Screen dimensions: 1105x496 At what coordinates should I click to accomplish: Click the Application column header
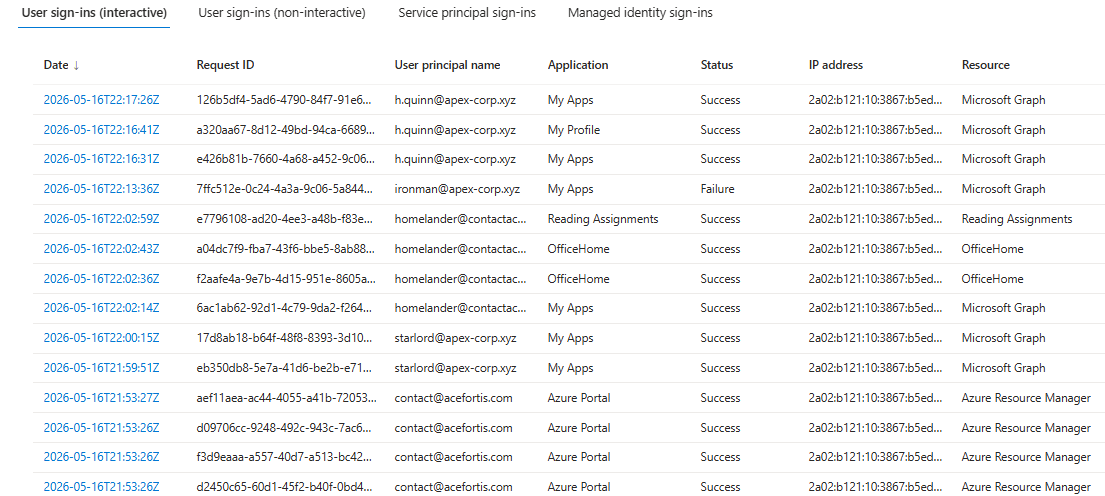578,65
